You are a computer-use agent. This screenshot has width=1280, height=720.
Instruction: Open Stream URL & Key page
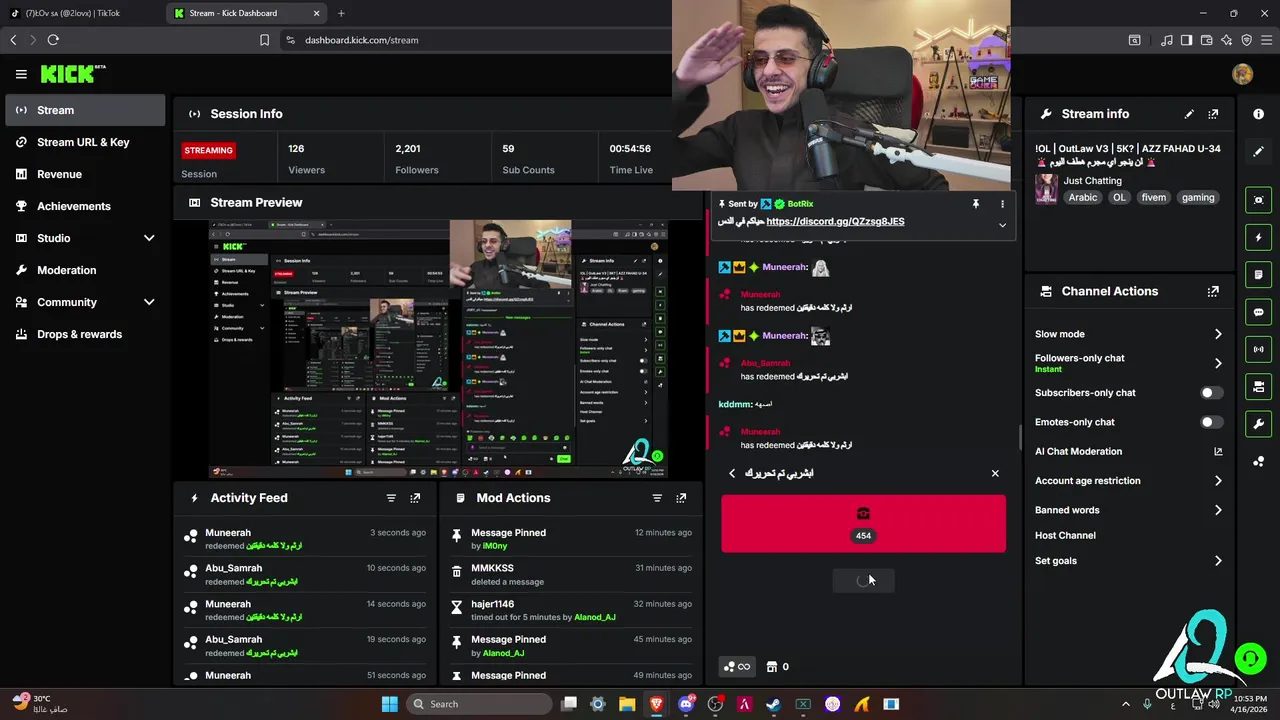[85, 142]
